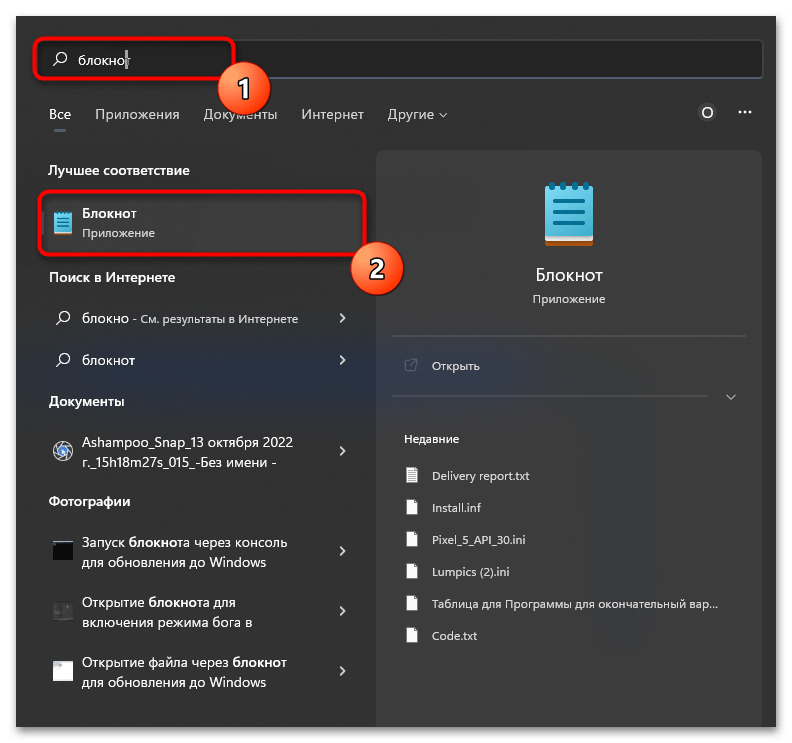Expand more actions chevron below Открыть
This screenshot has width=792, height=743.
pos(731,397)
